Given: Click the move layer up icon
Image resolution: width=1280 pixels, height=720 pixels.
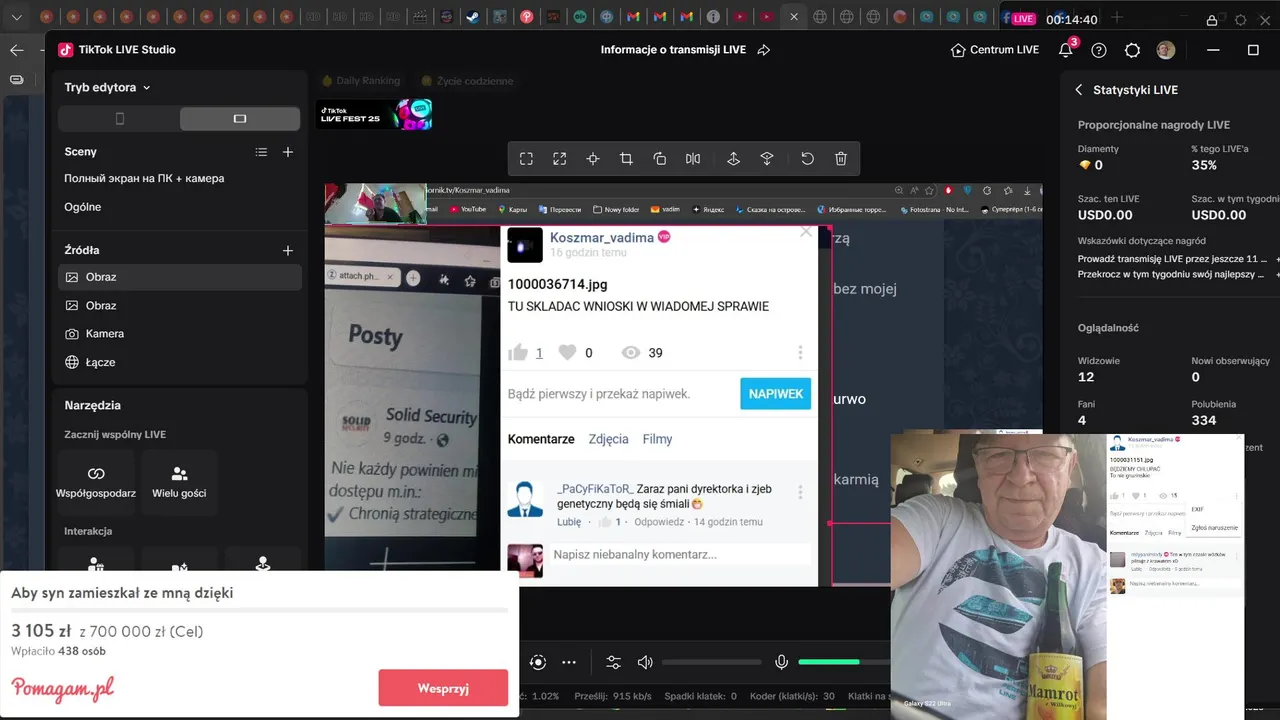Looking at the screenshot, I should 733,159.
